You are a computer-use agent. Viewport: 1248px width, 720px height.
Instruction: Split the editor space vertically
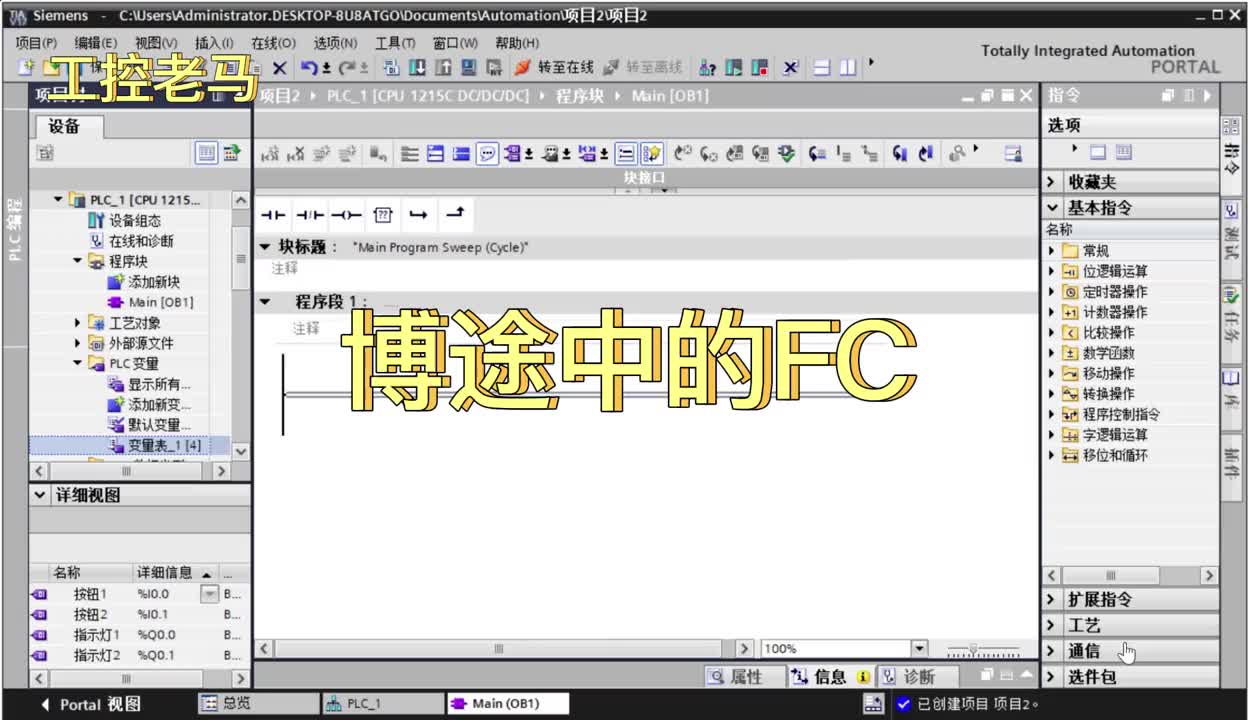(x=848, y=68)
